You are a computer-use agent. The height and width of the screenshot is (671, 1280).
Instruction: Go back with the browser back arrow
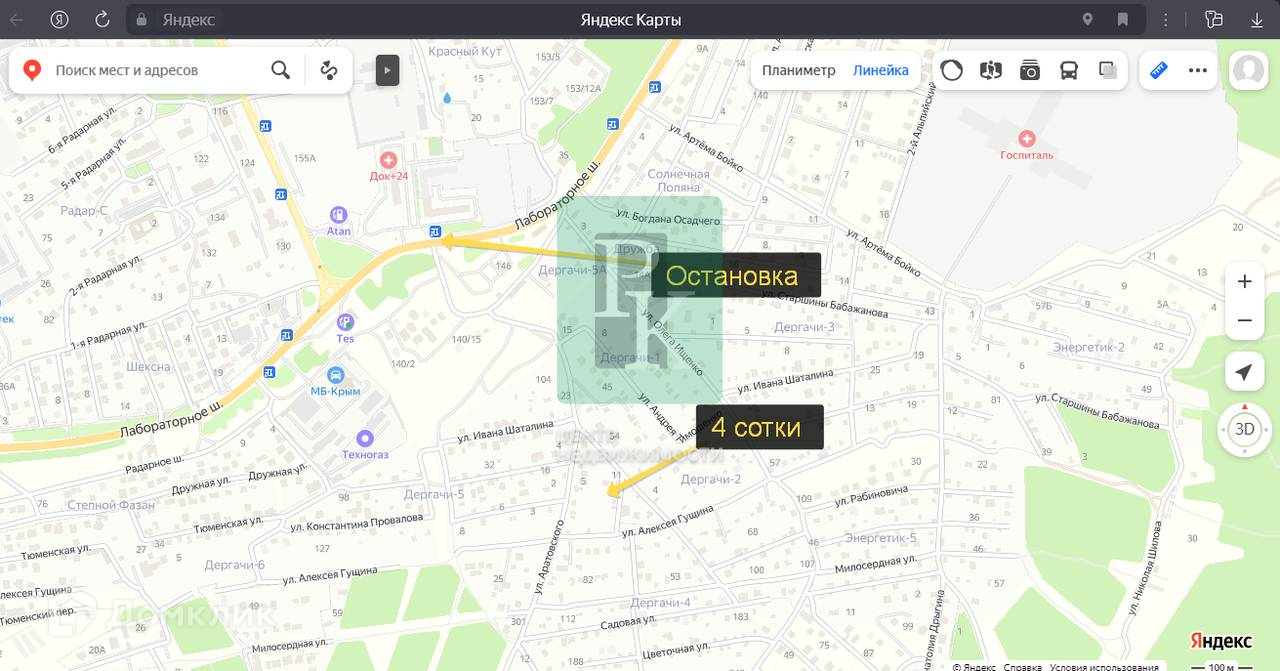click(x=17, y=19)
